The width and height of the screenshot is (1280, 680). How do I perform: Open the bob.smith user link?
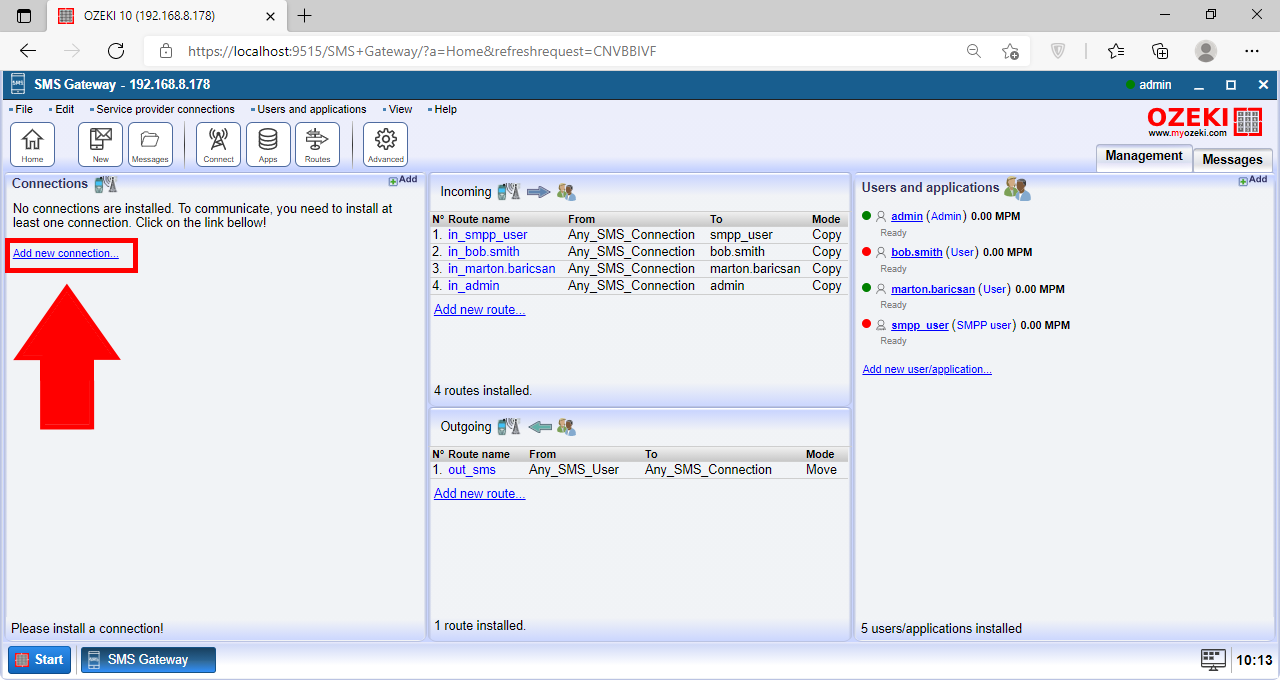pos(917,252)
